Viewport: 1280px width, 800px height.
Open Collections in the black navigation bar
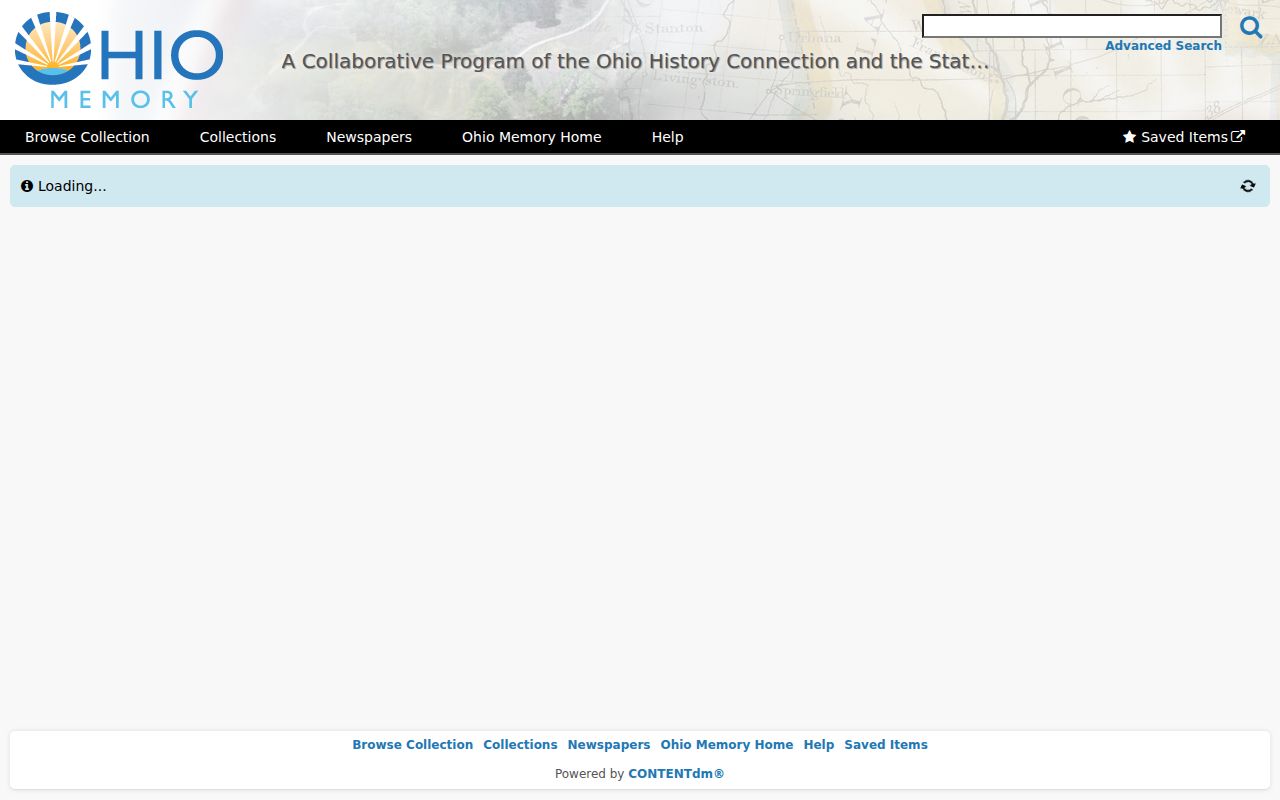click(238, 137)
